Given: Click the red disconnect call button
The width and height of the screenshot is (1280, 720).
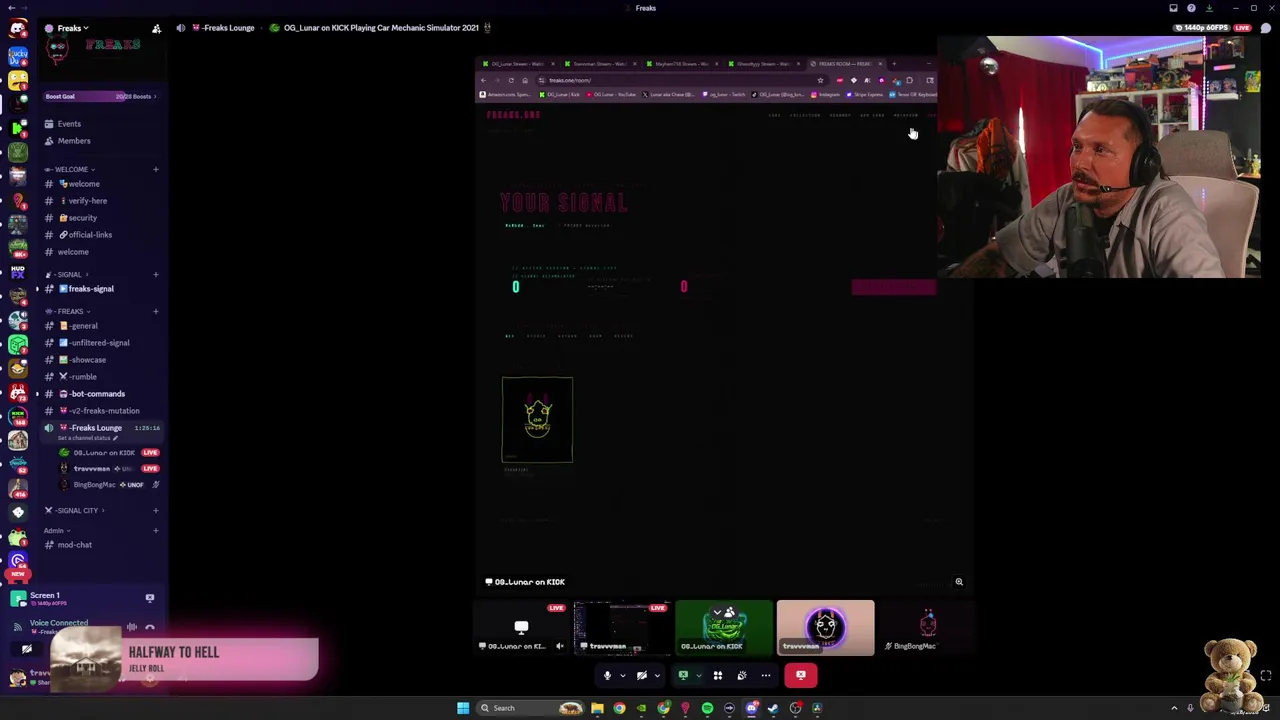Looking at the screenshot, I should (x=801, y=675).
